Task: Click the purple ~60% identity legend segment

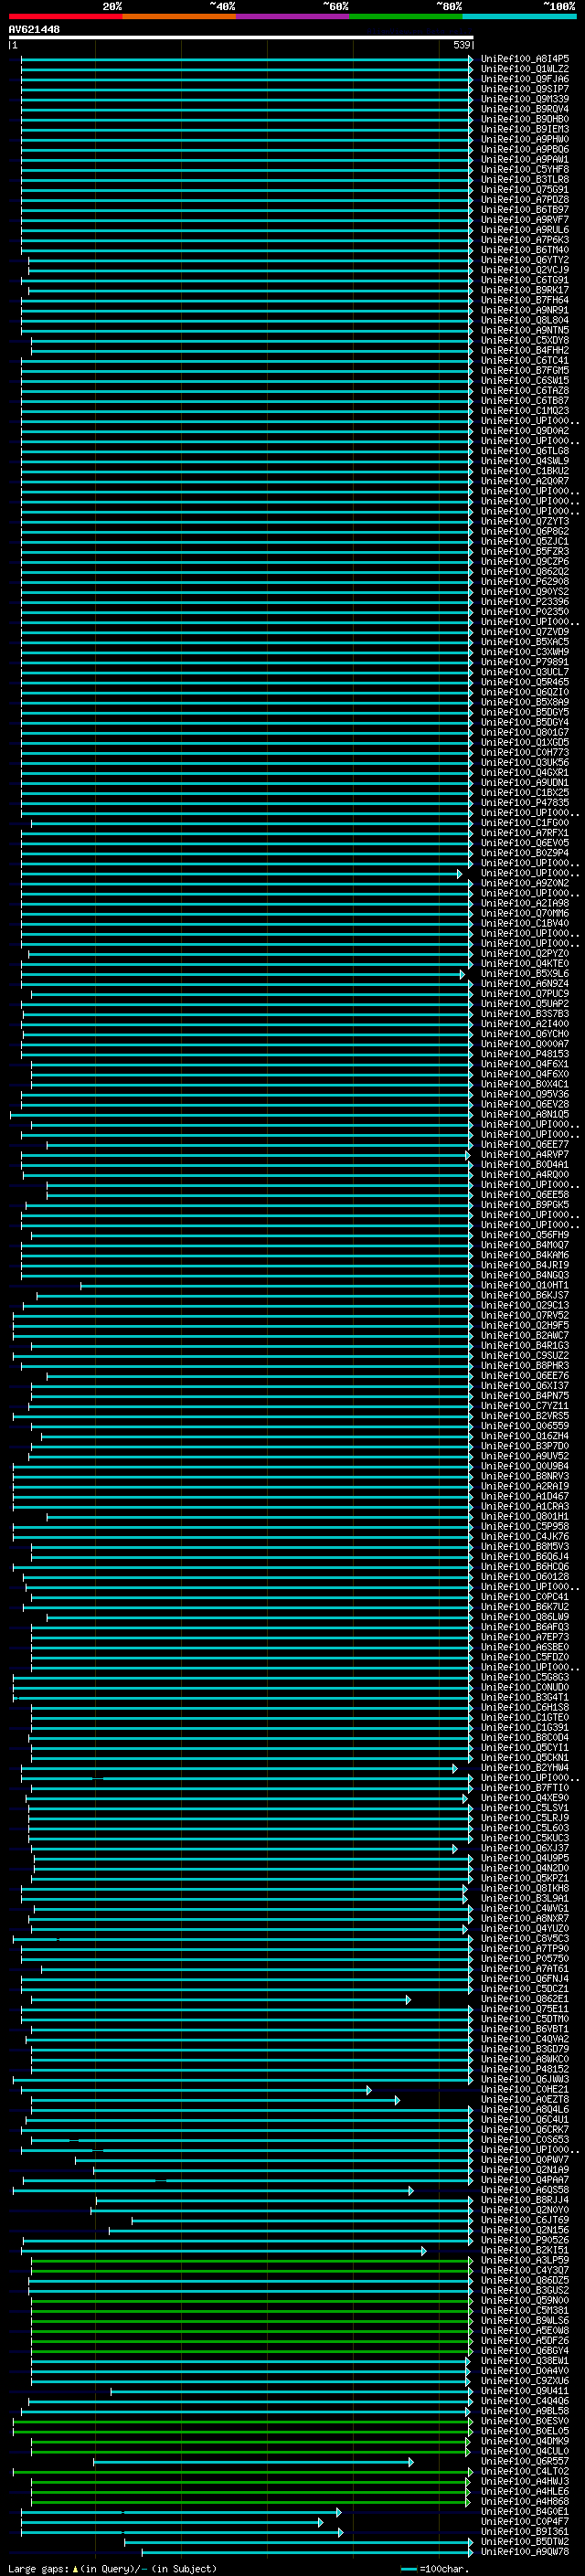Action: (293, 16)
